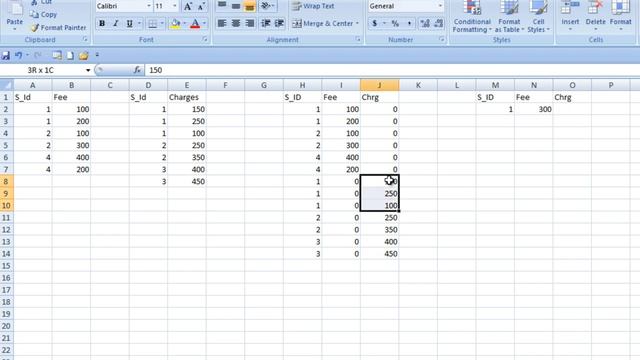Open Font Color dropdown arrow

click(x=204, y=23)
